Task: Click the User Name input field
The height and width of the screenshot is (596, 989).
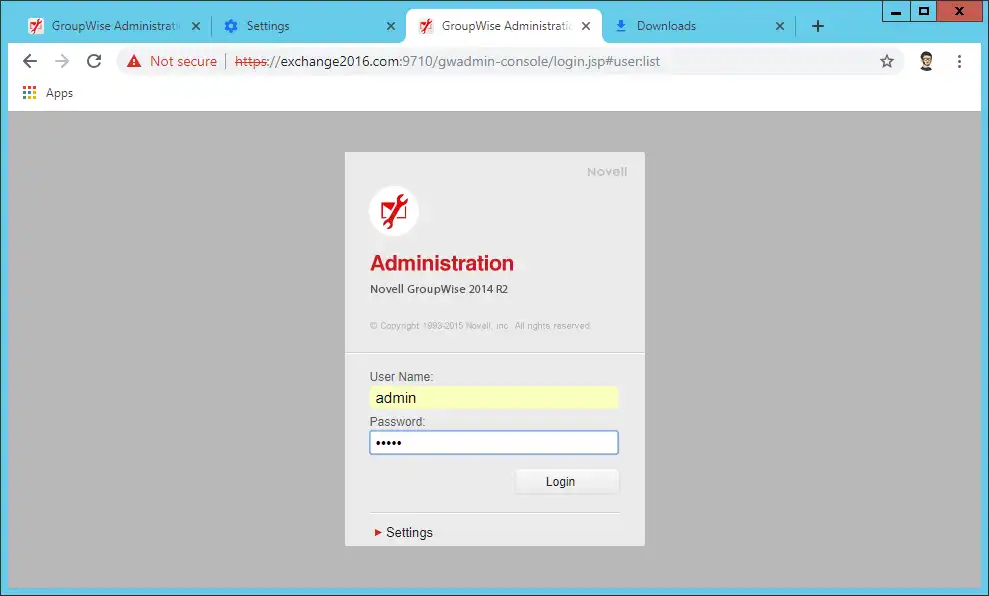Action: point(494,398)
